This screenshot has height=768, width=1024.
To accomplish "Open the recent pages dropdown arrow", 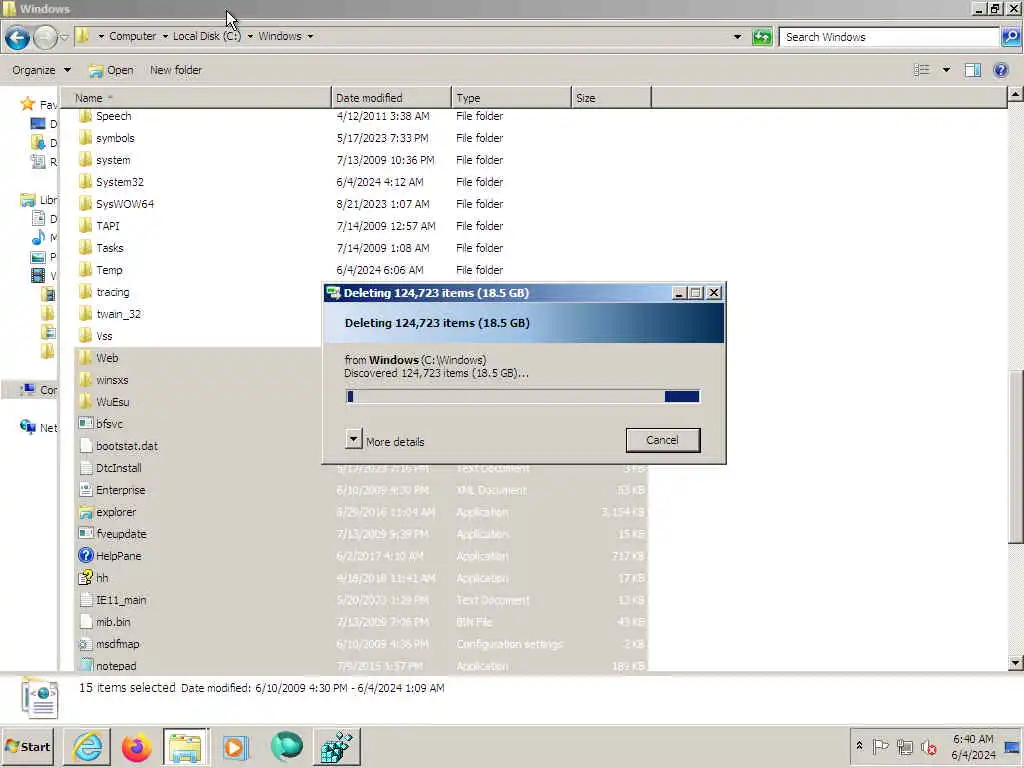I will coord(63,37).
